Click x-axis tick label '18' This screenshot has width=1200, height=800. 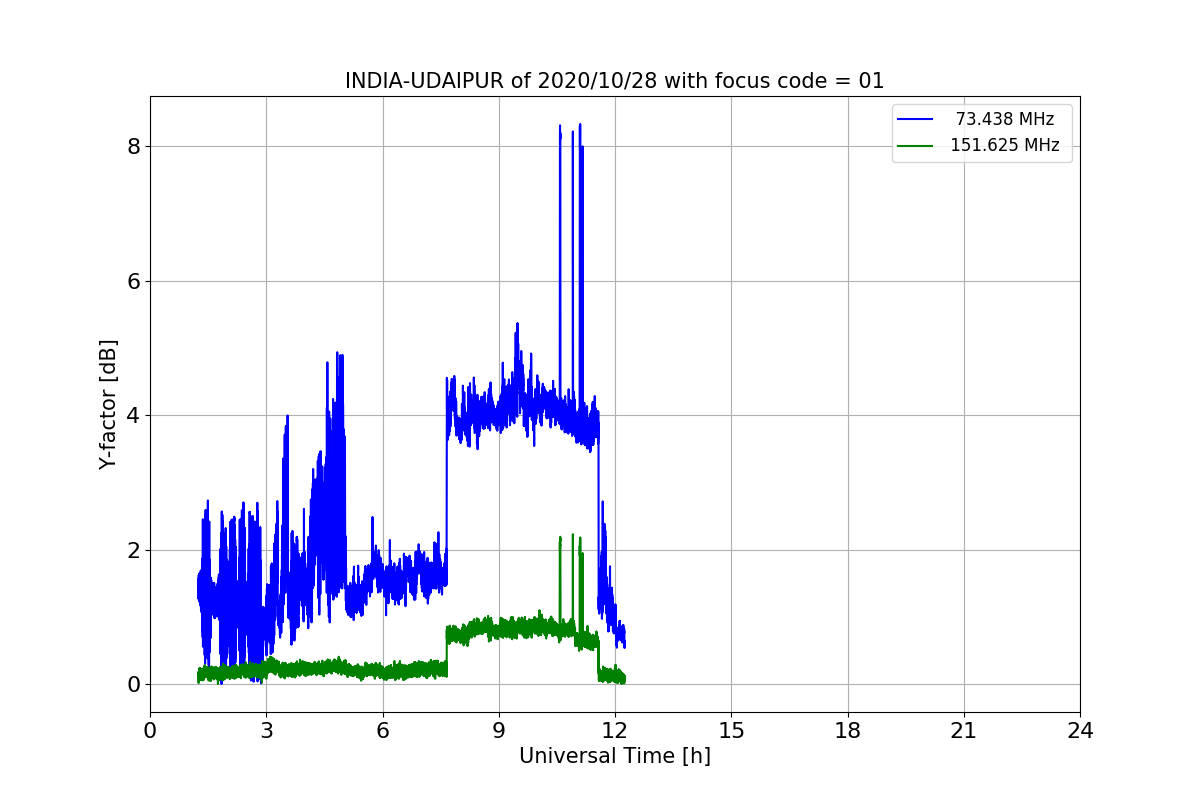pos(847,731)
